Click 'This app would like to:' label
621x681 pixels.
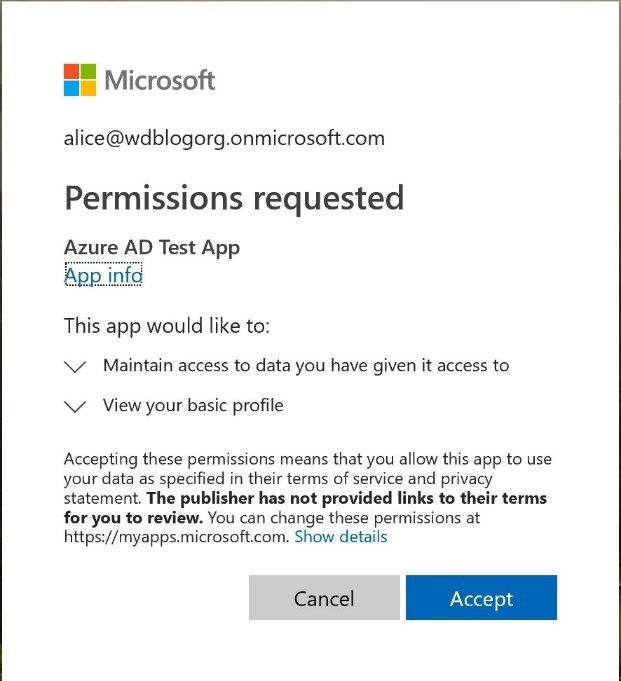[167, 326]
